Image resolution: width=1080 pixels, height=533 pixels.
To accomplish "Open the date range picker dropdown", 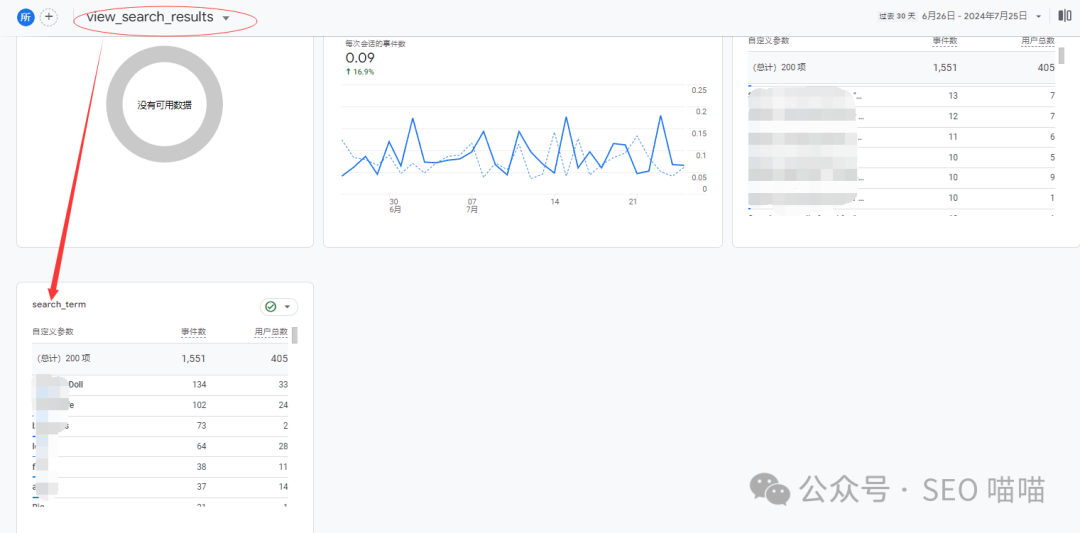I will click(x=1038, y=16).
